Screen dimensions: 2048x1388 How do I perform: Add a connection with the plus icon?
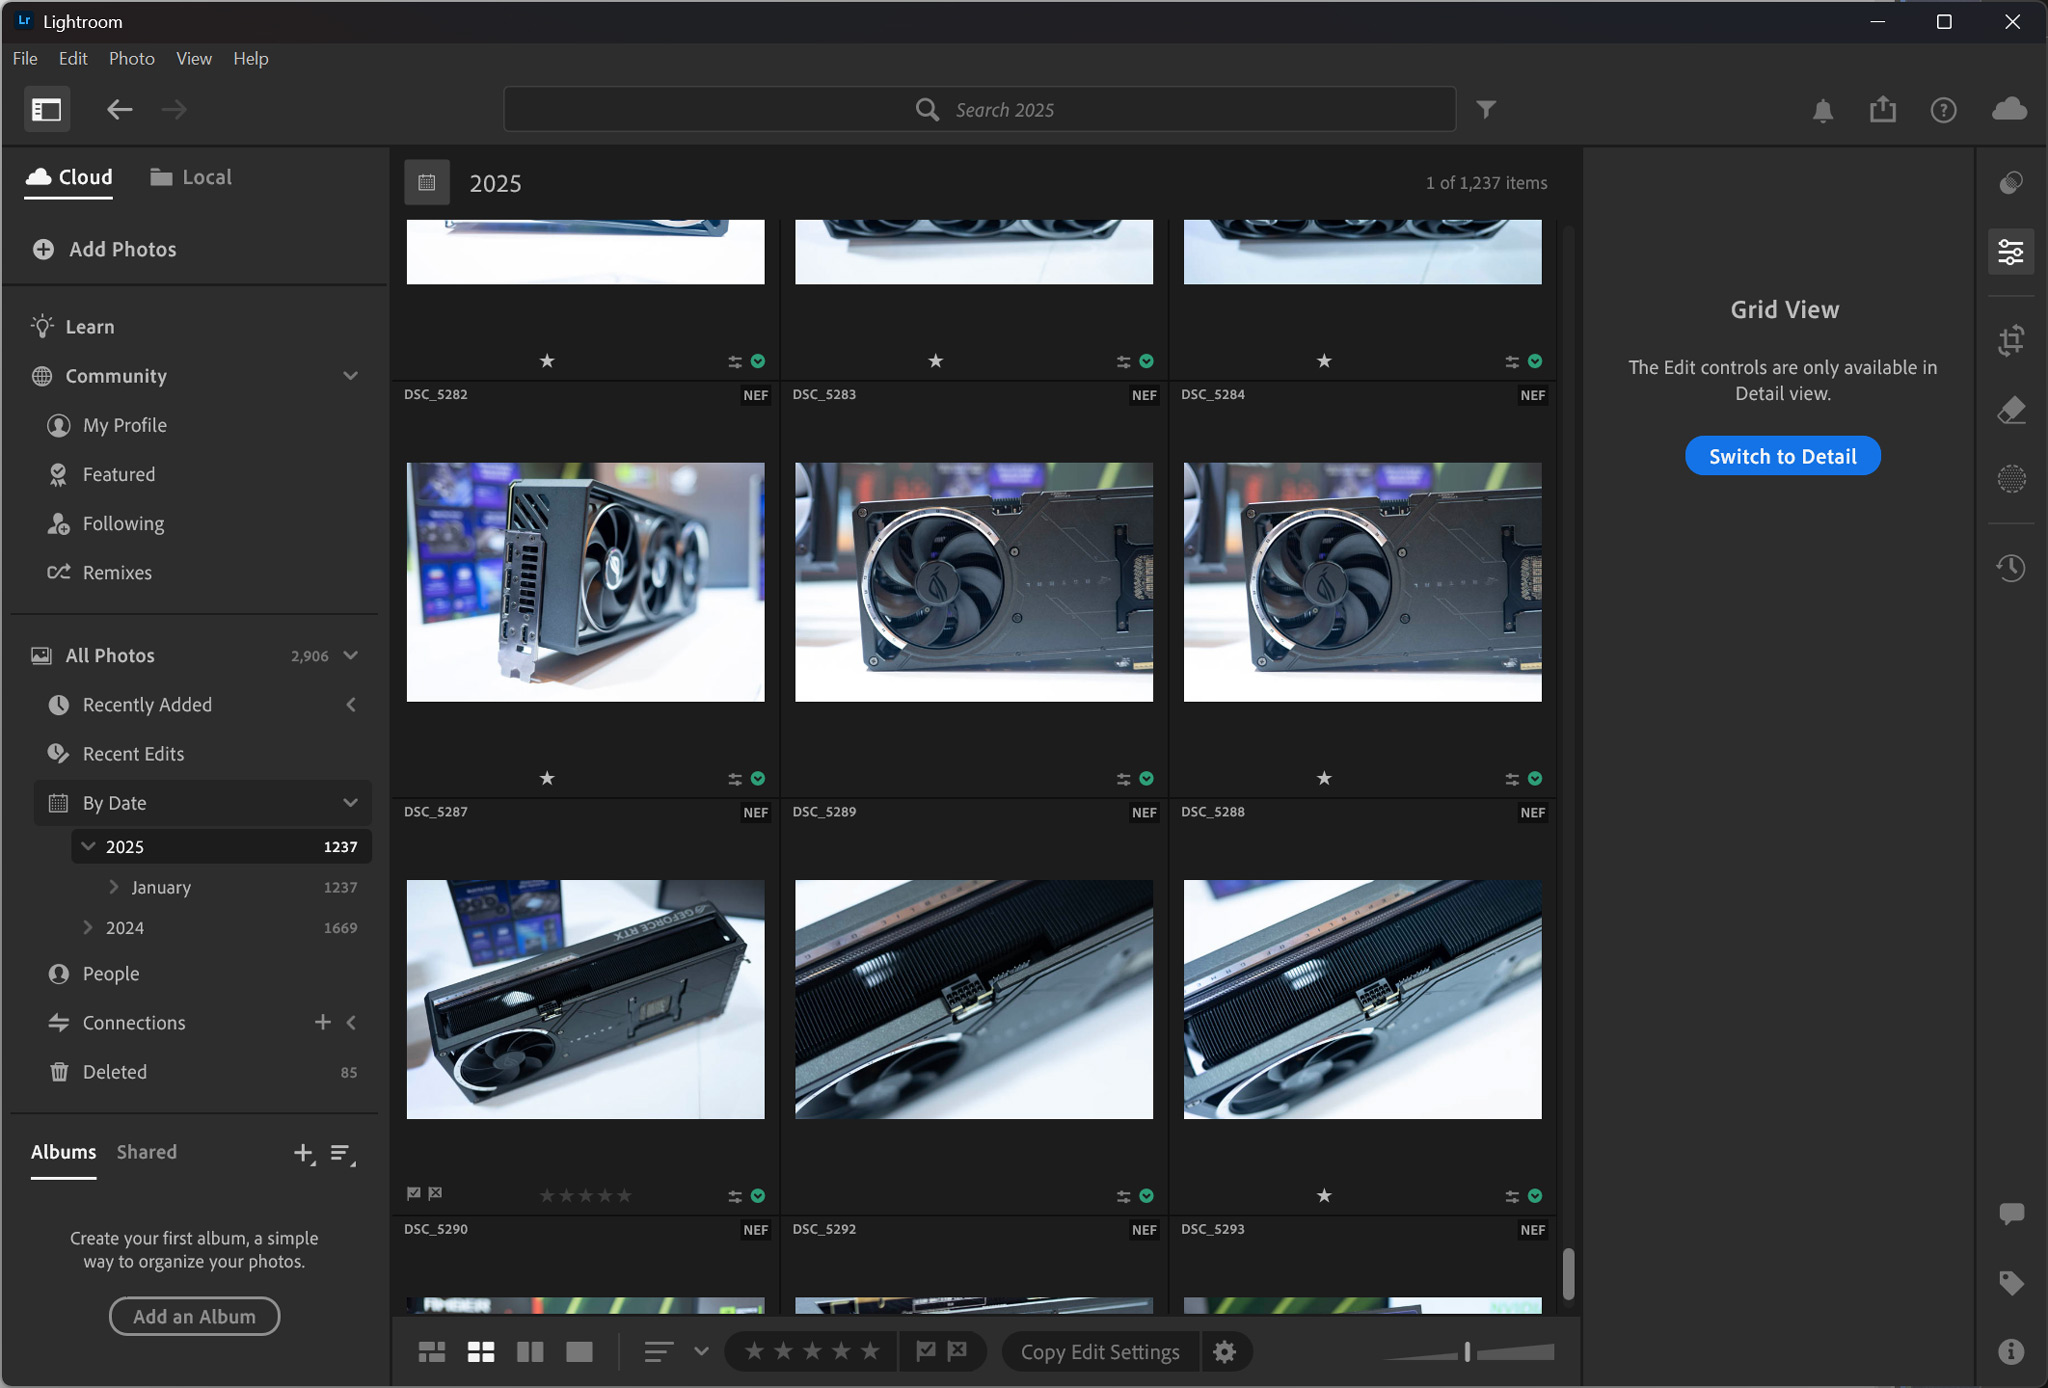tap(322, 1022)
